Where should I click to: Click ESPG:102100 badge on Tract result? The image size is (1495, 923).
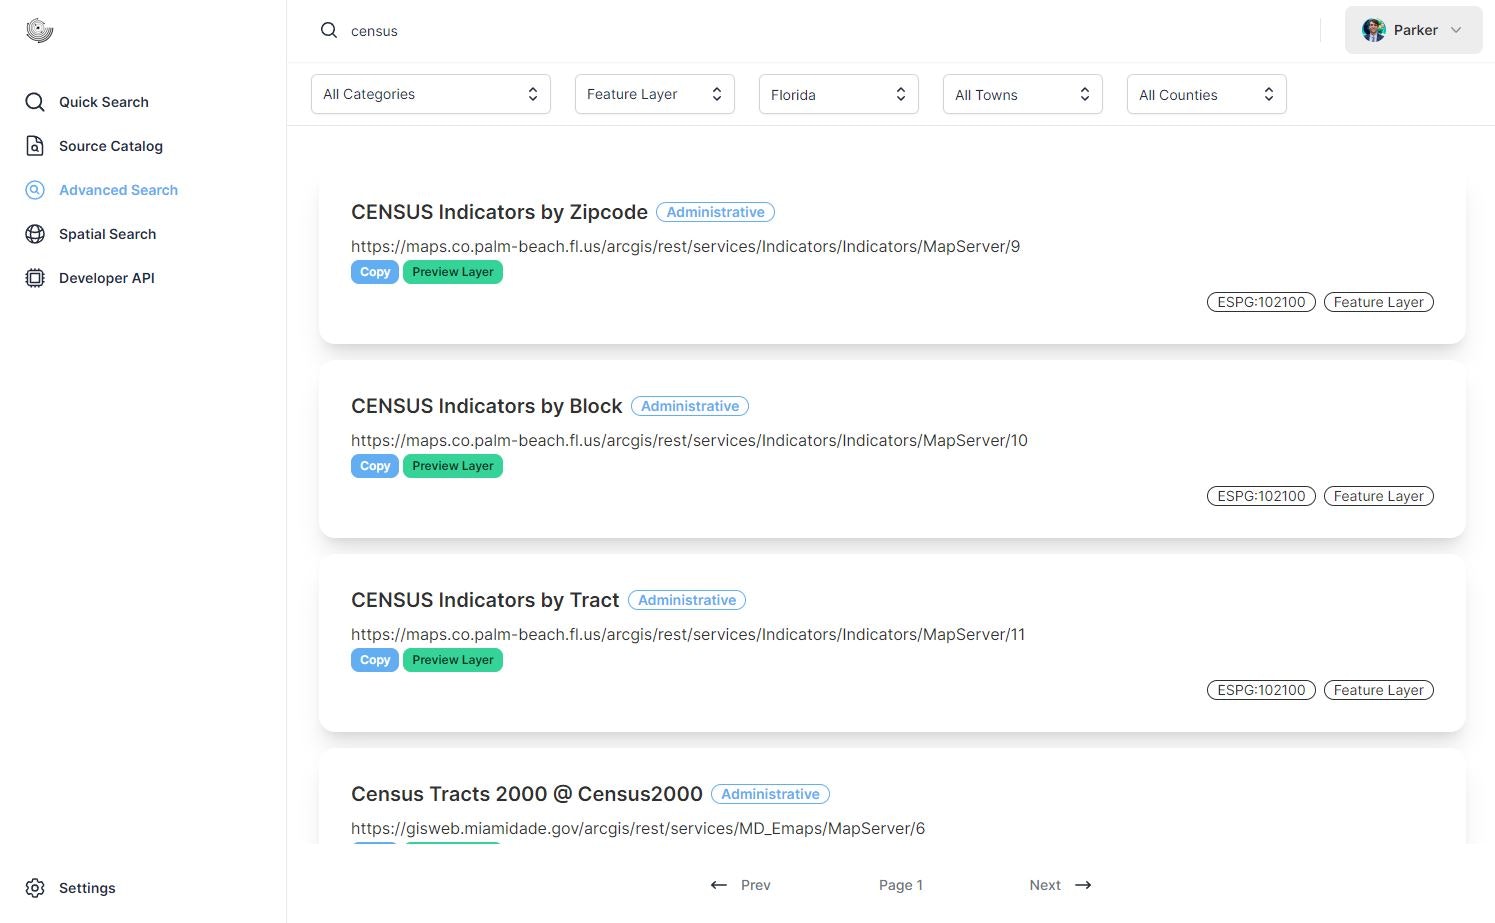coord(1261,690)
